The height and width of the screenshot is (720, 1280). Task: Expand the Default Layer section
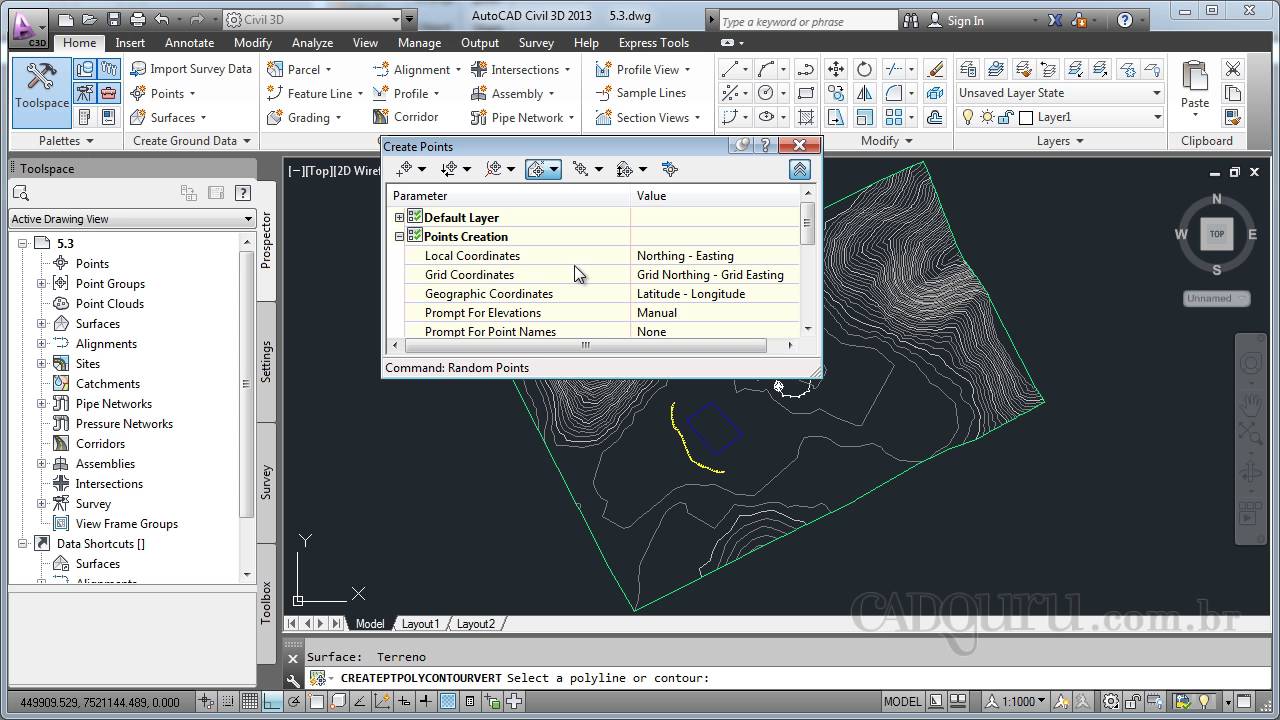399,218
